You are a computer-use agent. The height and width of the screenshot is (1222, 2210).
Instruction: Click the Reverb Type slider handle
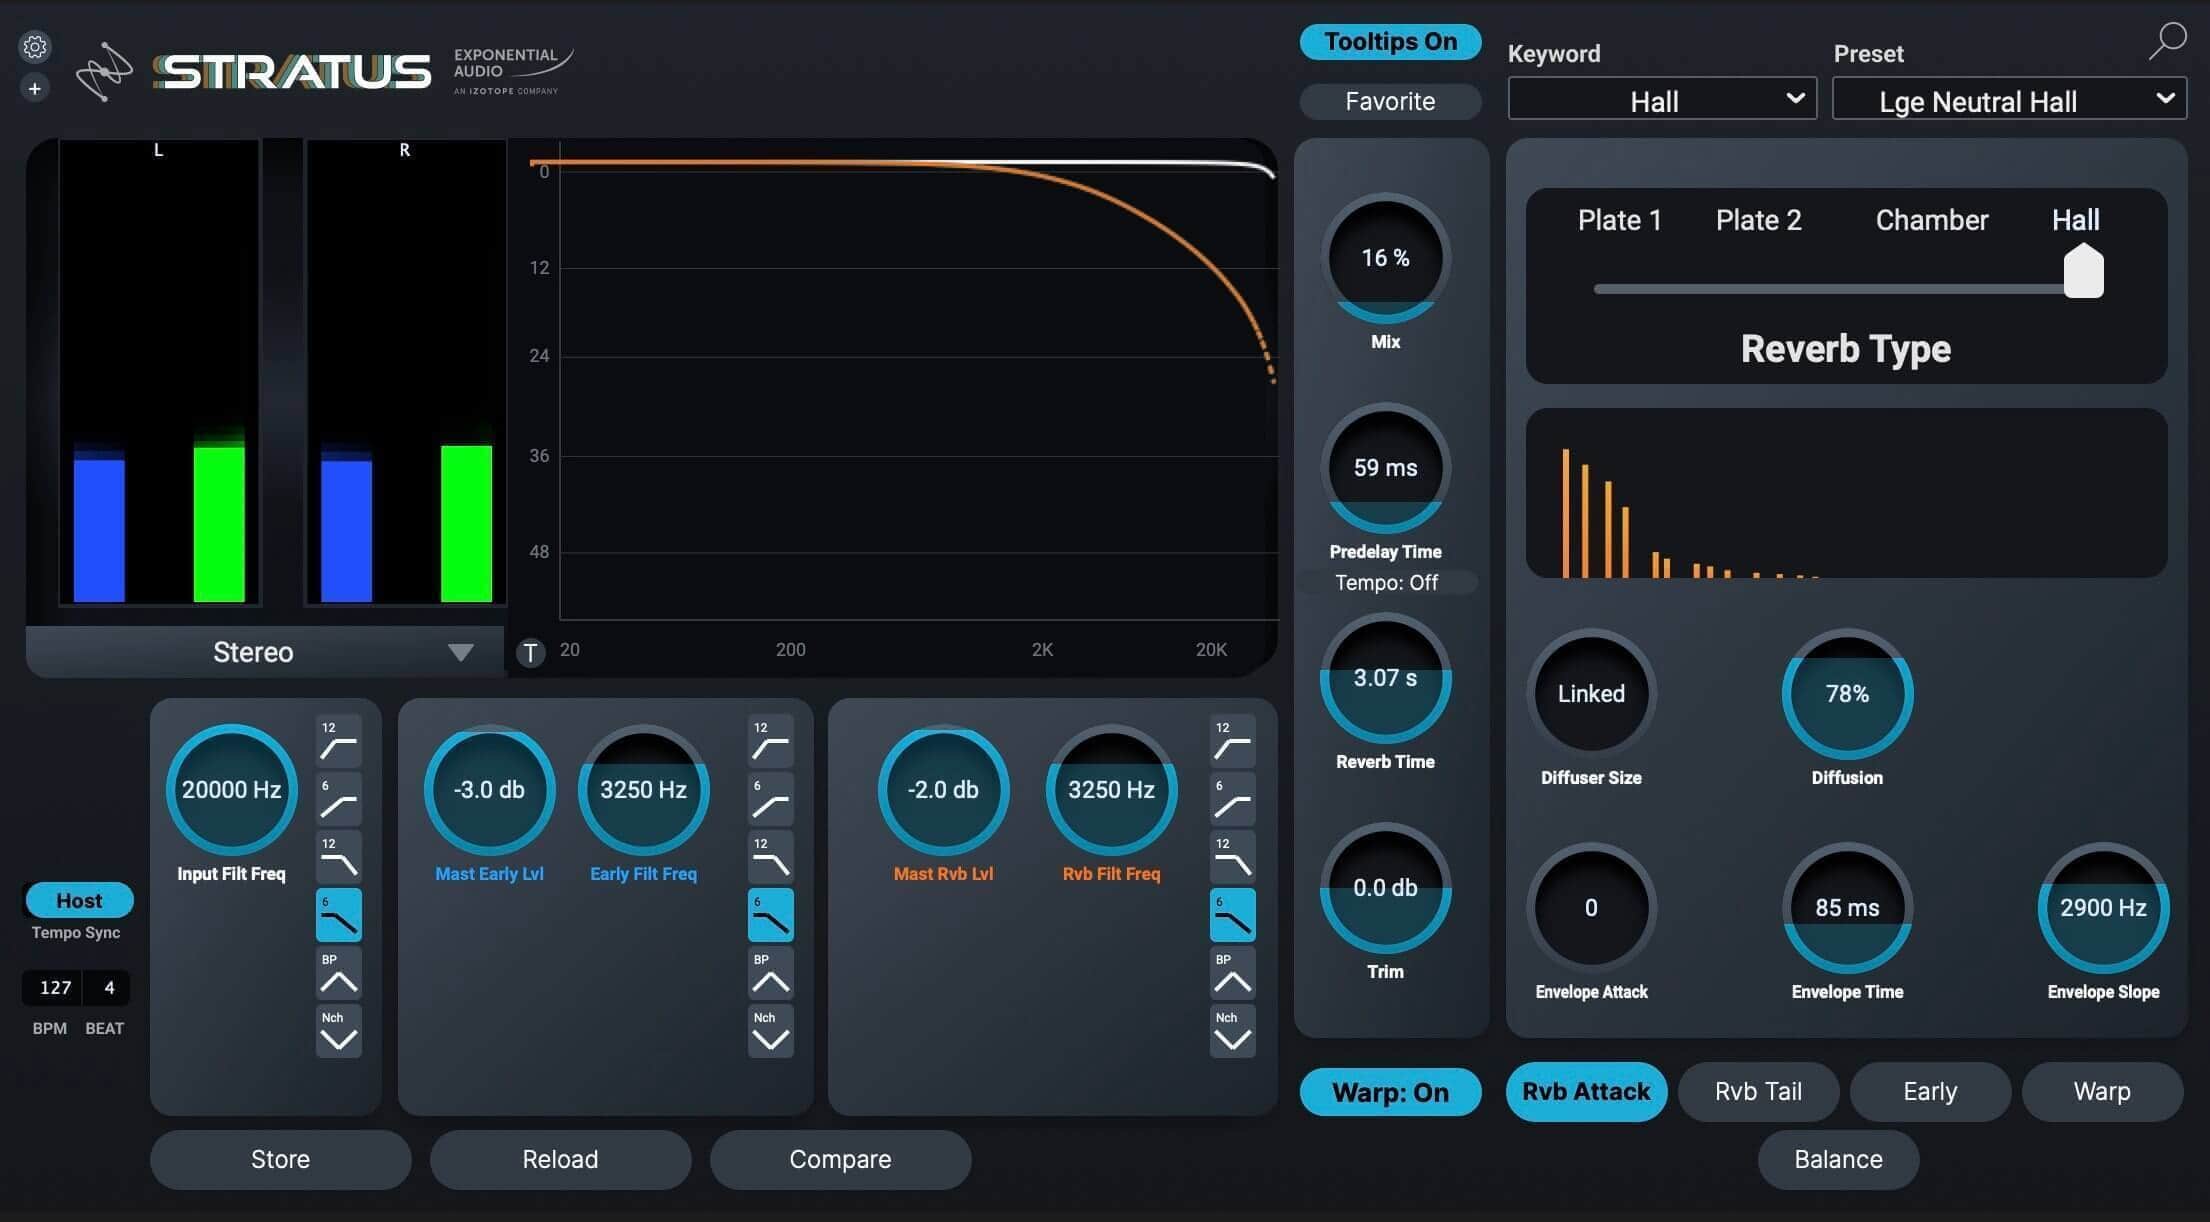click(x=2084, y=271)
